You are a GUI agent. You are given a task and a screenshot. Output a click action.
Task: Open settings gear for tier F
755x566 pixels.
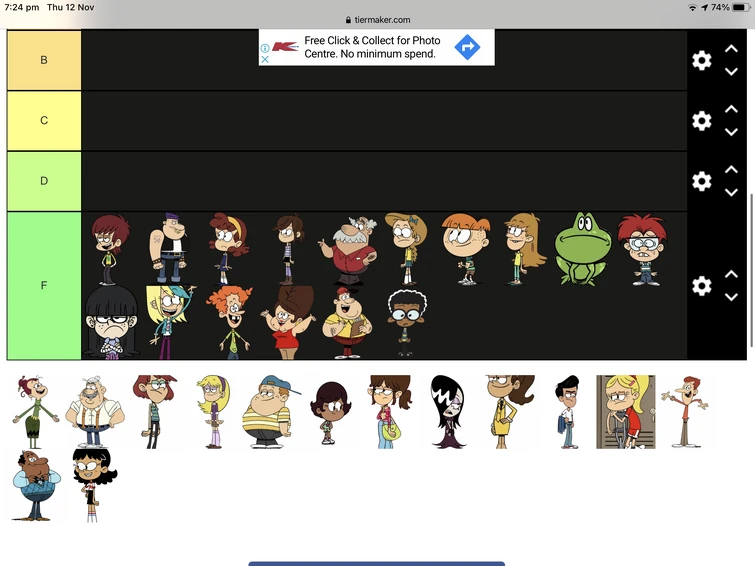coord(702,286)
